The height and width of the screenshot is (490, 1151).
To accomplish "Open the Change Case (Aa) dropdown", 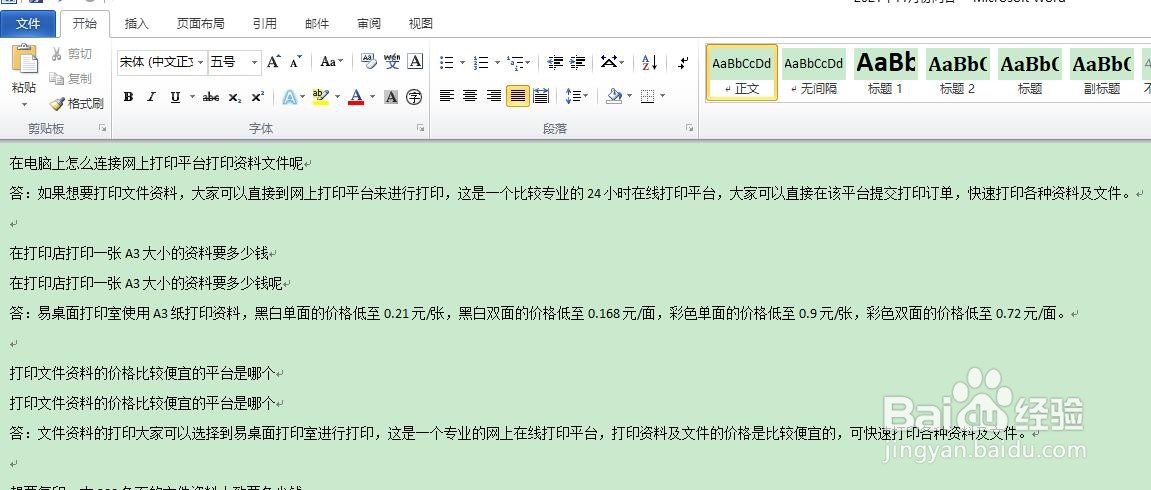I will coord(332,62).
